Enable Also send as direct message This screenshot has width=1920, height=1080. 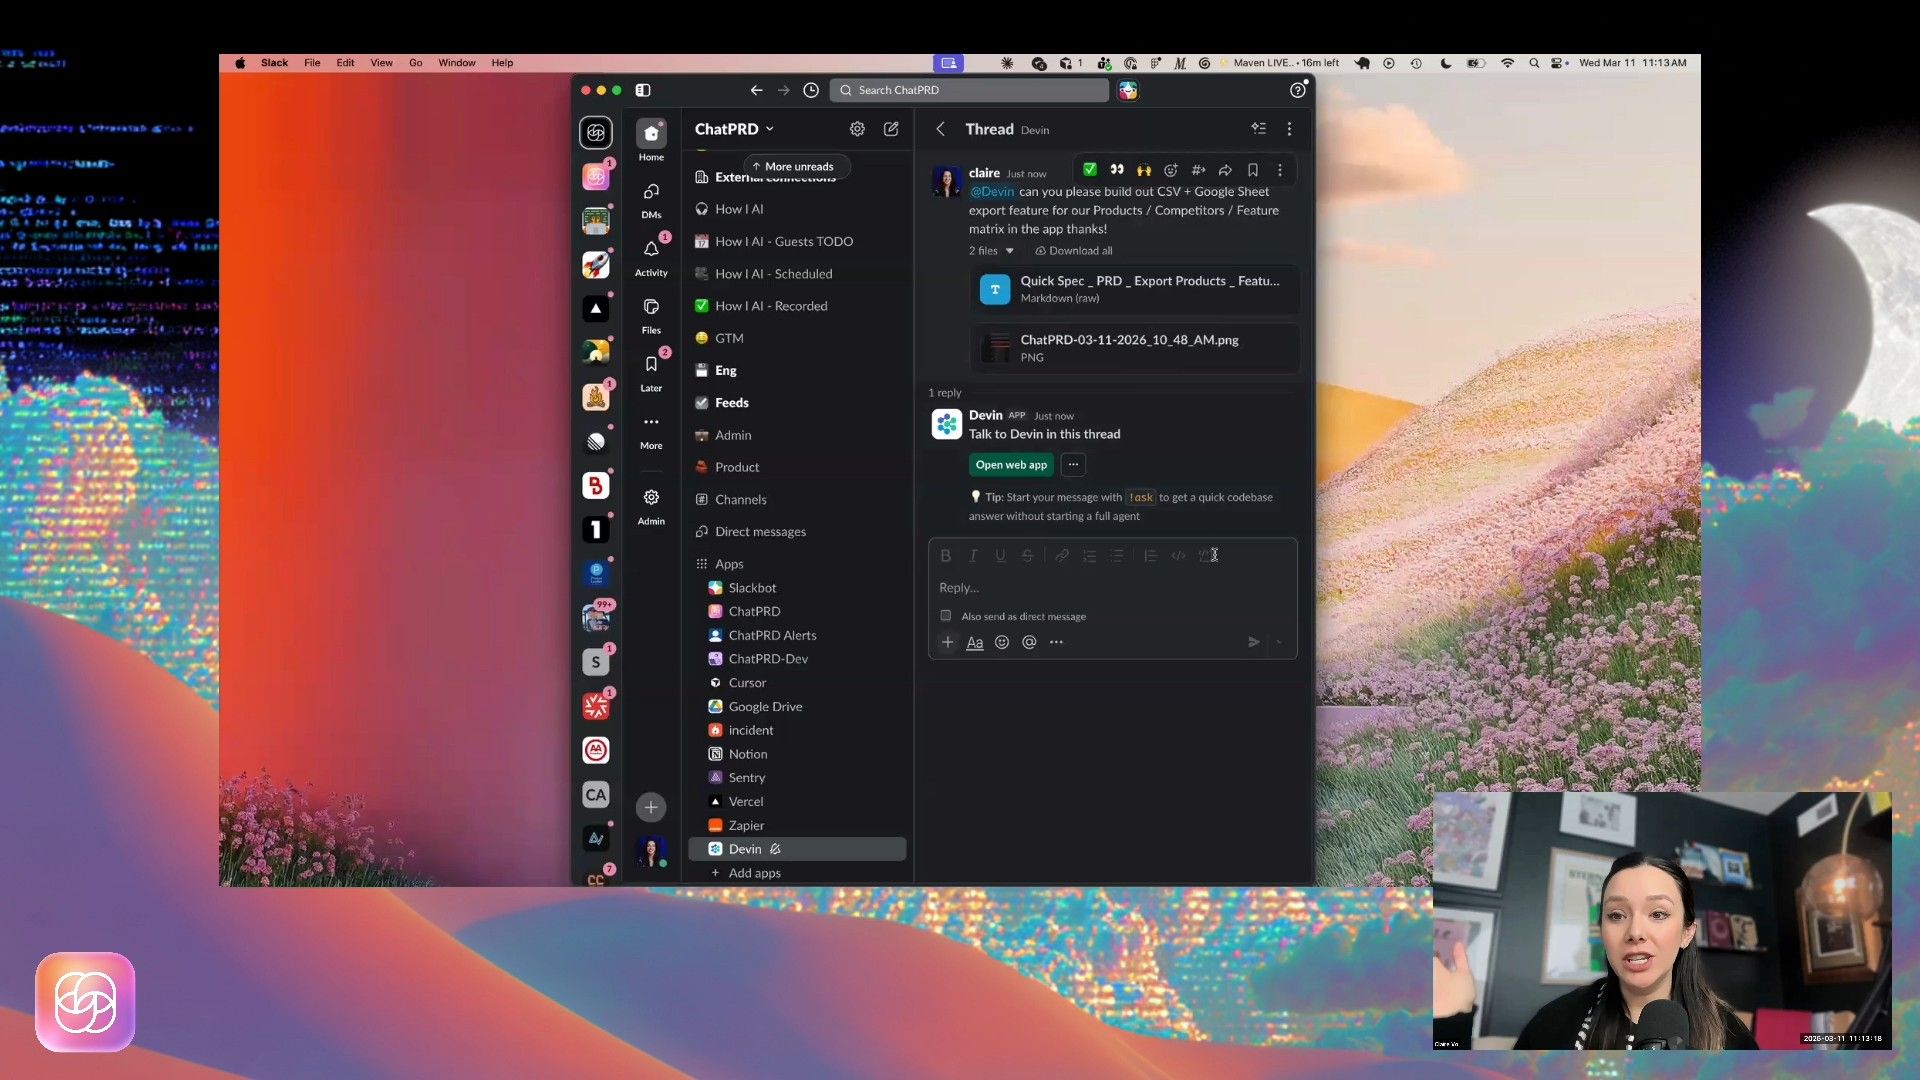pyautogui.click(x=946, y=616)
